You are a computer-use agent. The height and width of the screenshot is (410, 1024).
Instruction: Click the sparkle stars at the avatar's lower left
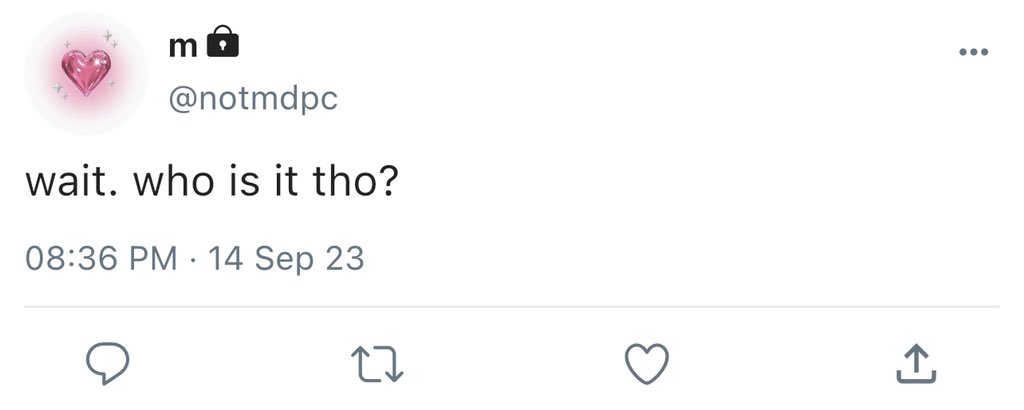[x=58, y=91]
